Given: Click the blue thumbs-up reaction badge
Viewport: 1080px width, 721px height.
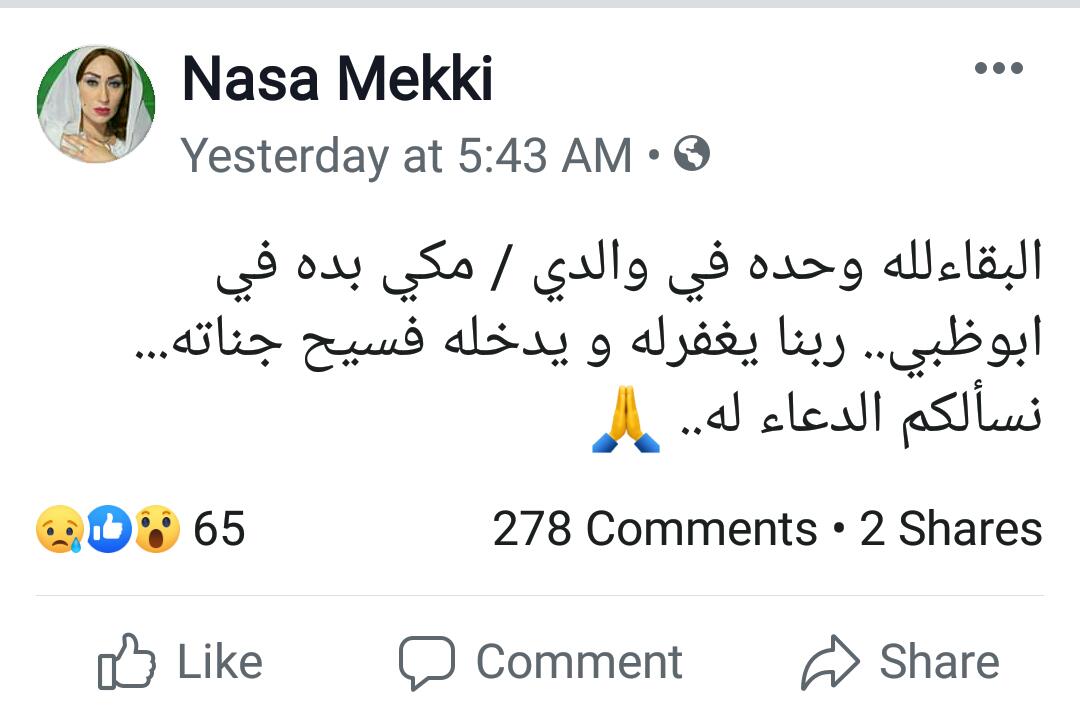Looking at the screenshot, I should (109, 530).
